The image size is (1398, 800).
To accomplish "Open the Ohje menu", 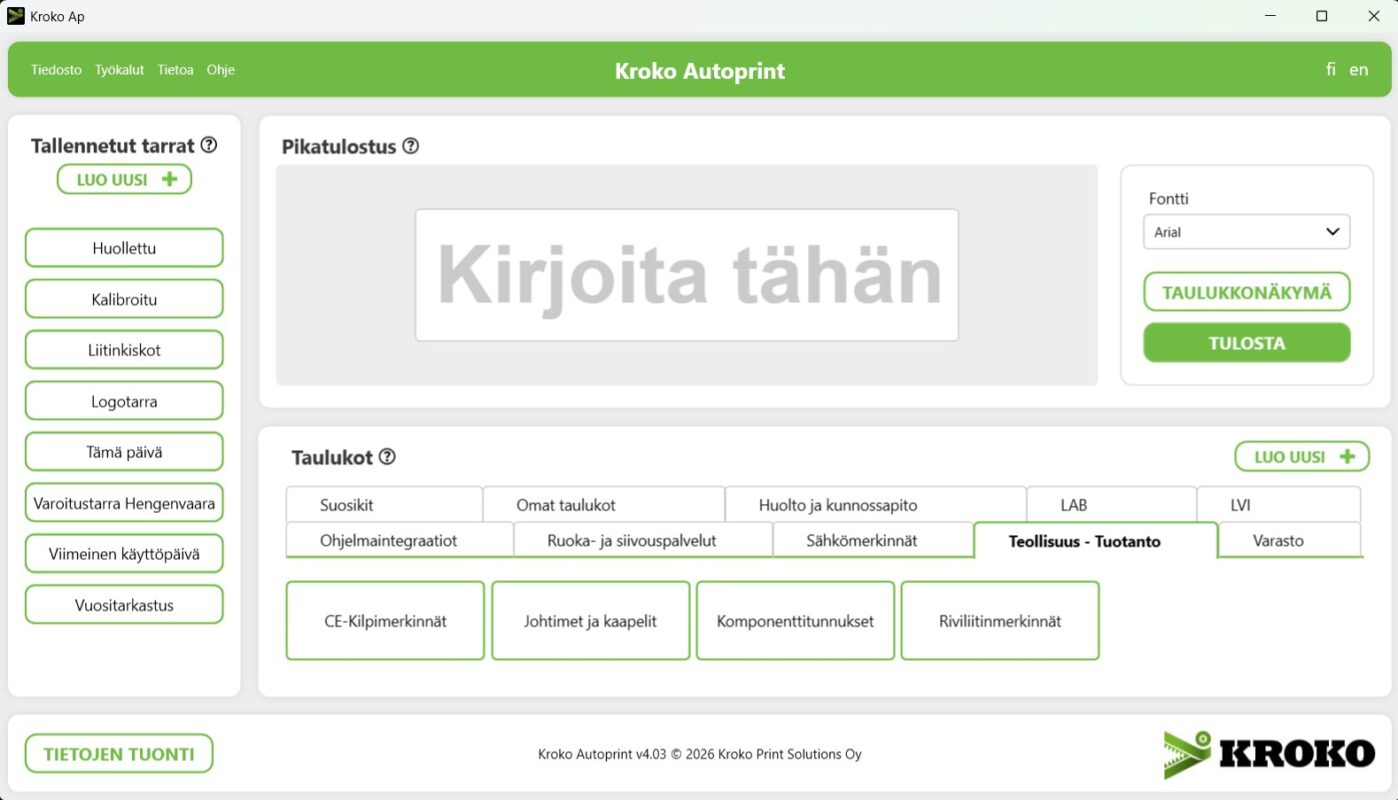I will click(220, 70).
